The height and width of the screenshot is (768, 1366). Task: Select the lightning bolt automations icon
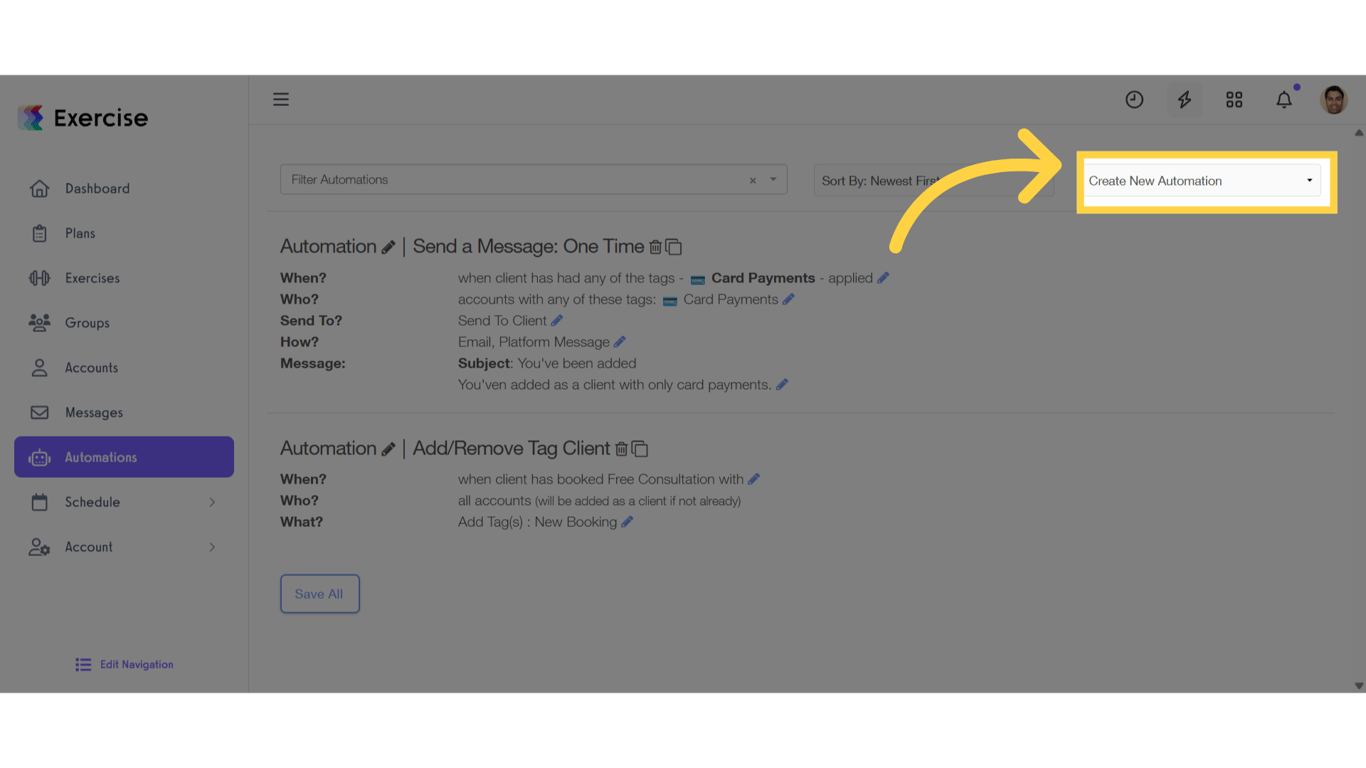coord(1184,99)
